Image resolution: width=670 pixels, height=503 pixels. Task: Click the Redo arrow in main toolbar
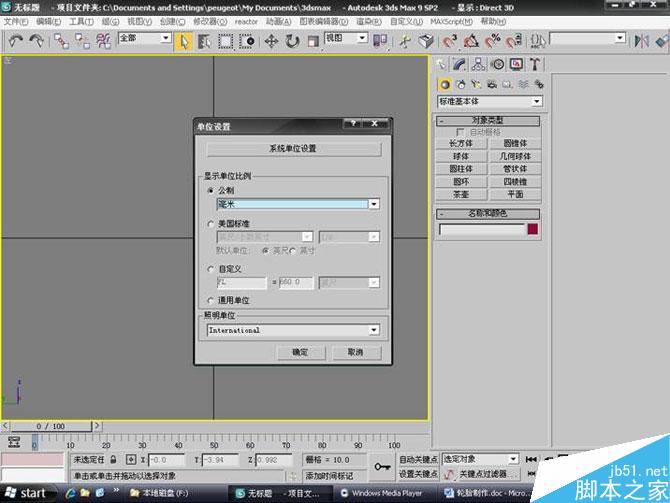(x=37, y=41)
